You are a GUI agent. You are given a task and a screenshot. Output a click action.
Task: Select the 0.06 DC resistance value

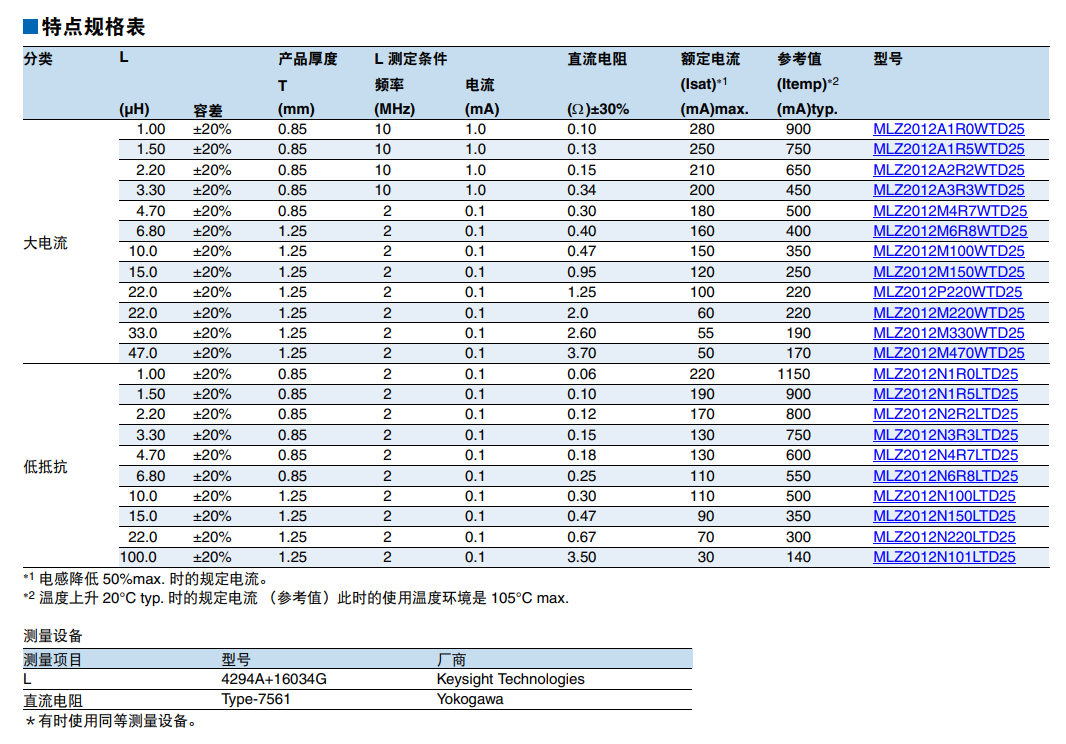pyautogui.click(x=582, y=374)
